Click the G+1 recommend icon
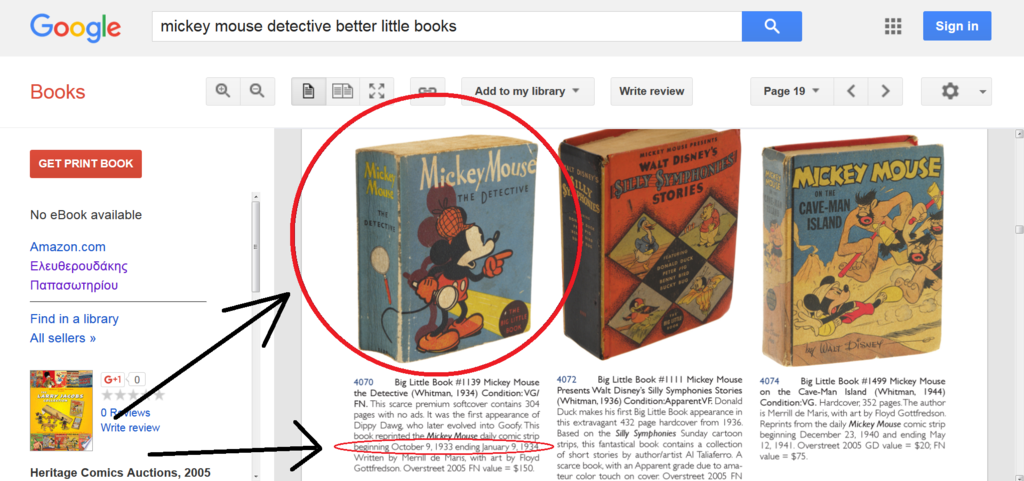The image size is (1024, 481). 113,379
